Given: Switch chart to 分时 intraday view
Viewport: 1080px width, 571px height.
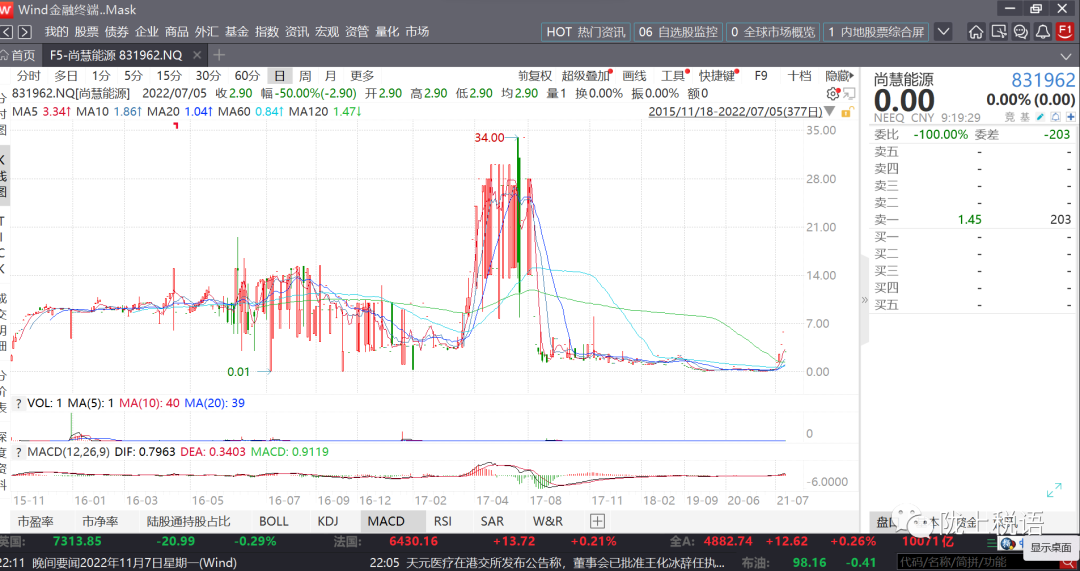Looking at the screenshot, I should tap(29, 76).
